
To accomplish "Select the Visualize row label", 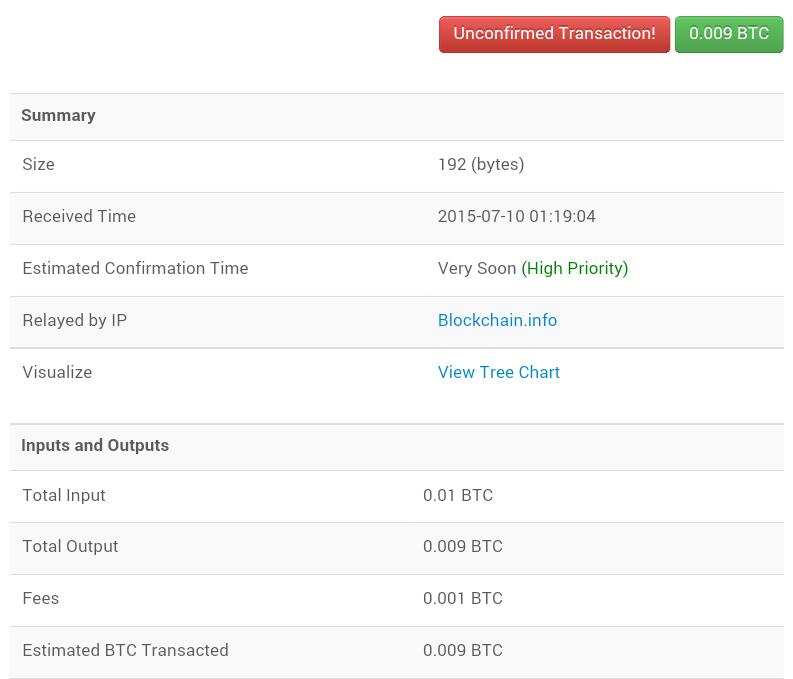I will (57, 372).
